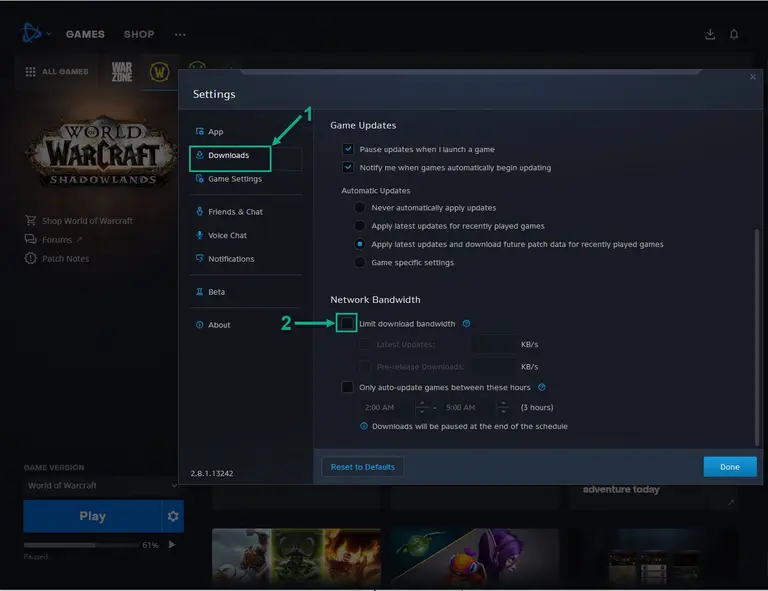Open the purple-haired character news thumbnail

pos(475,557)
